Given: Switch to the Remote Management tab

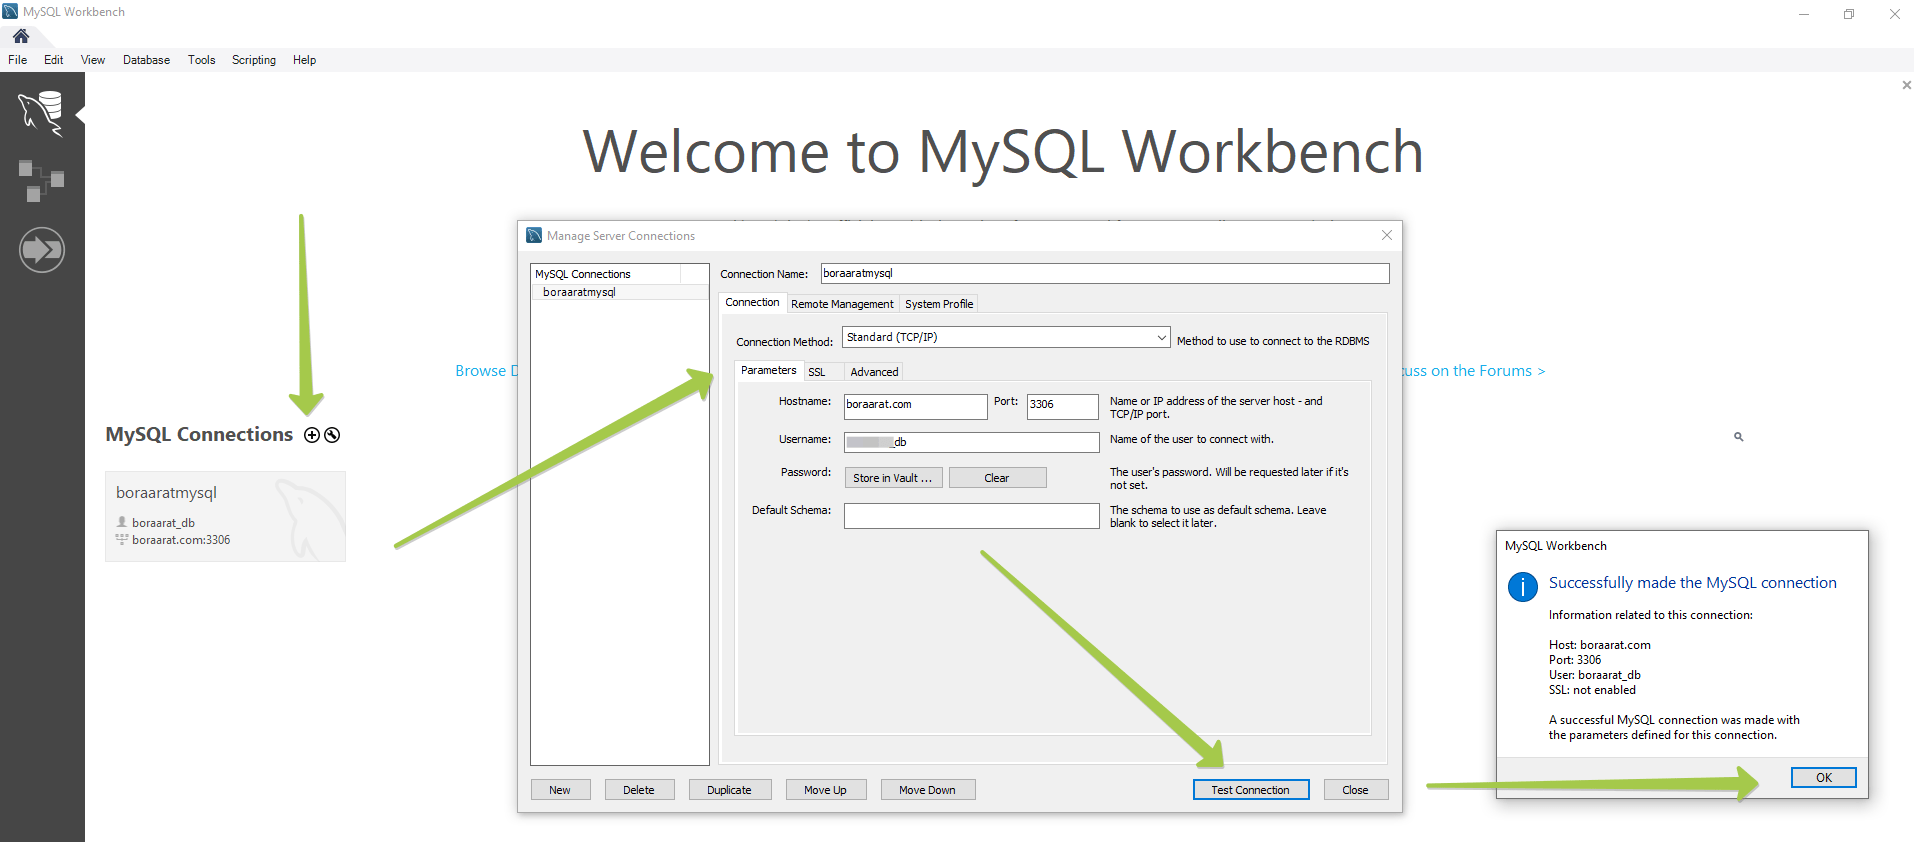Looking at the screenshot, I should tap(842, 304).
